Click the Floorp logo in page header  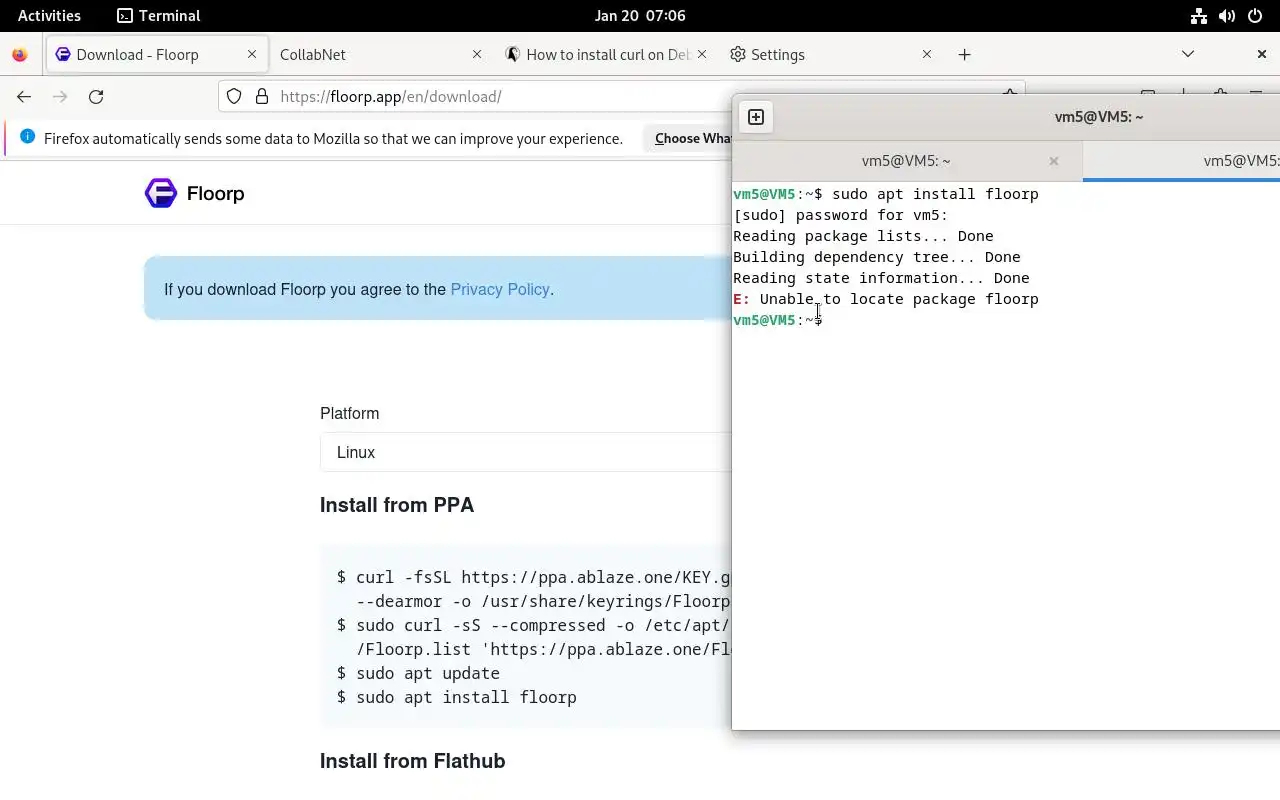click(195, 193)
